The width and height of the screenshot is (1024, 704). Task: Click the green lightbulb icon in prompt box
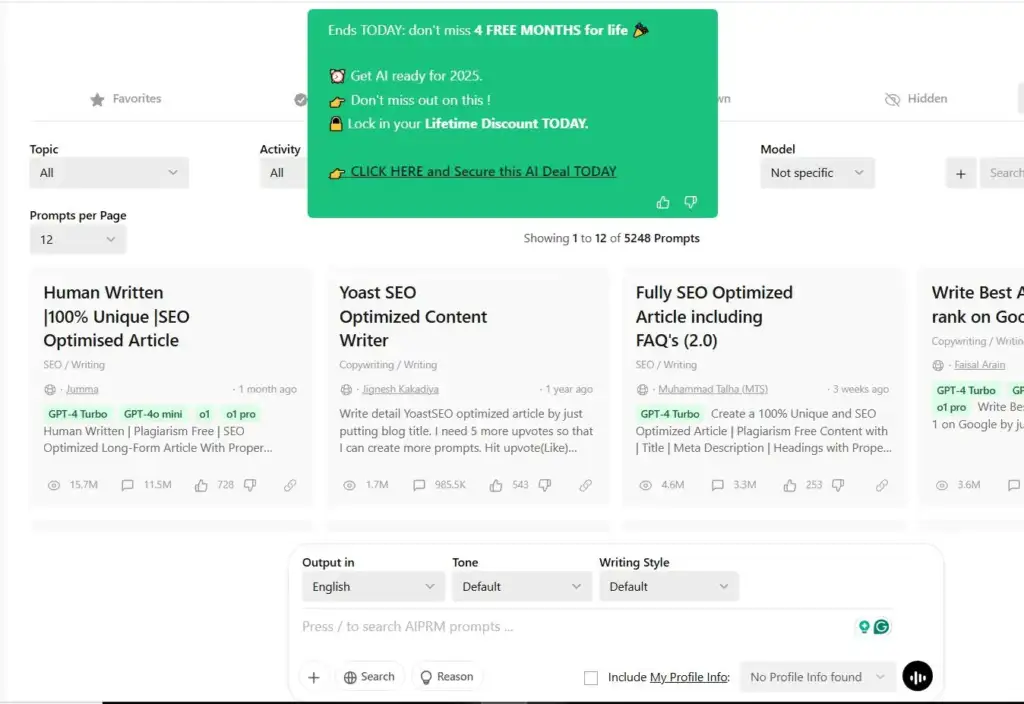[864, 627]
